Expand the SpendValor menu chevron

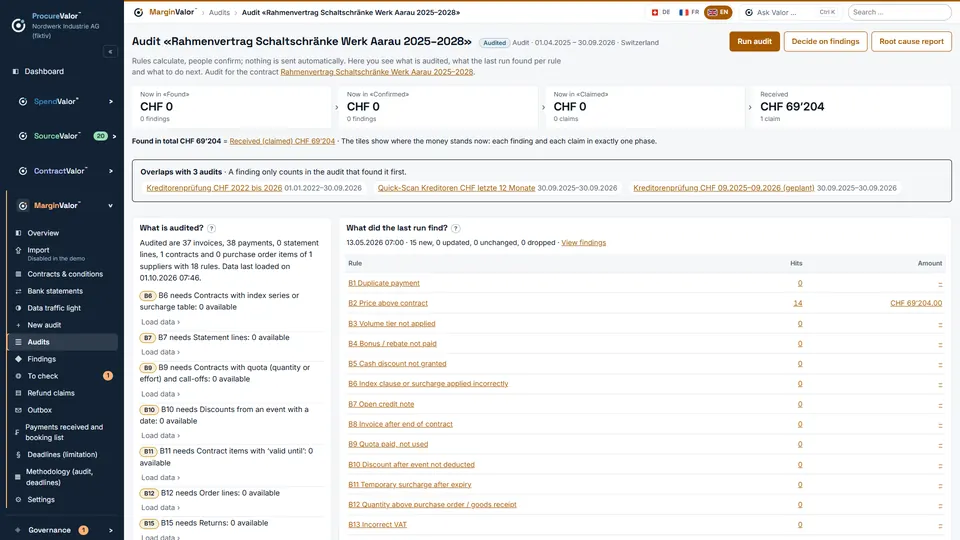click(111, 102)
